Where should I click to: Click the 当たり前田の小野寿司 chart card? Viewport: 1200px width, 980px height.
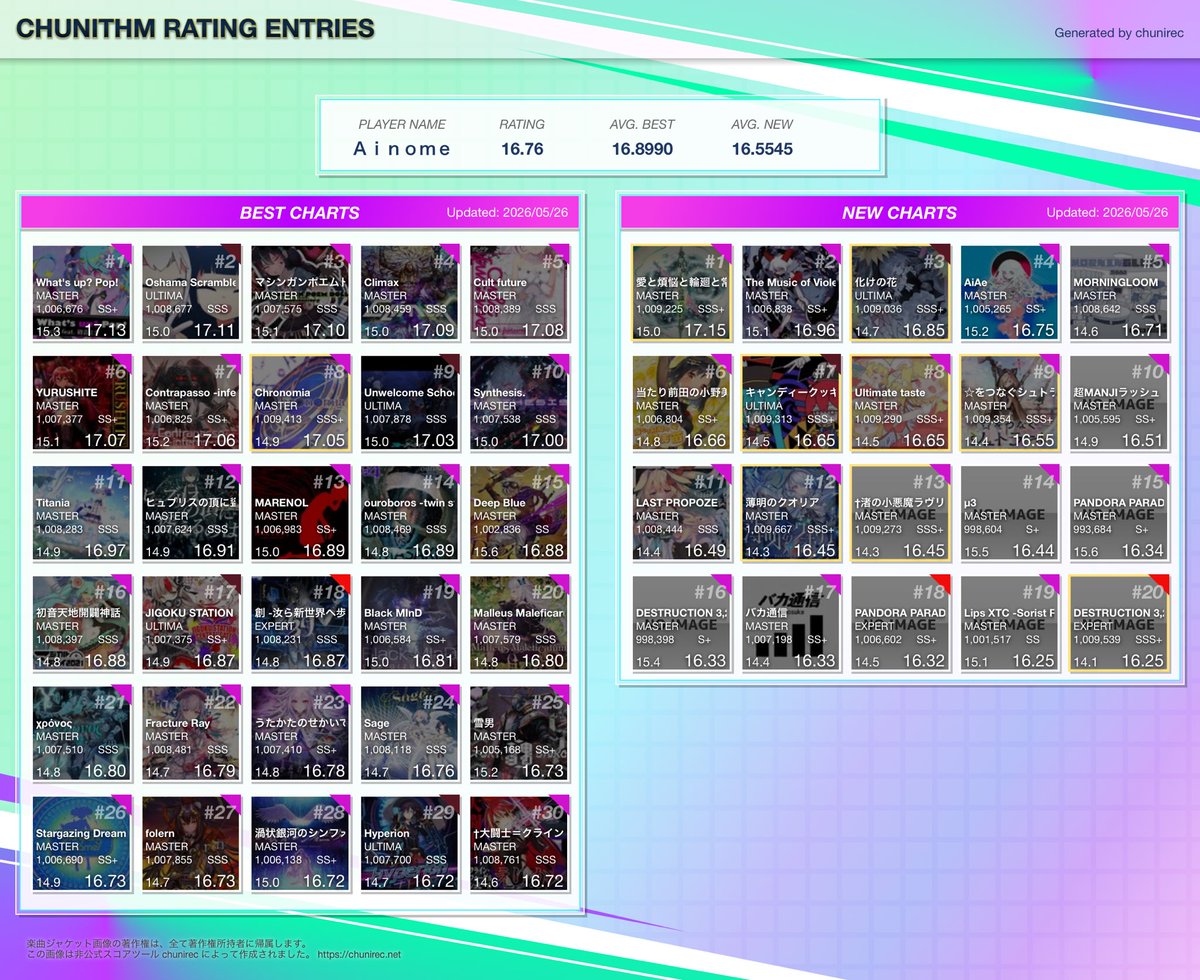[682, 403]
